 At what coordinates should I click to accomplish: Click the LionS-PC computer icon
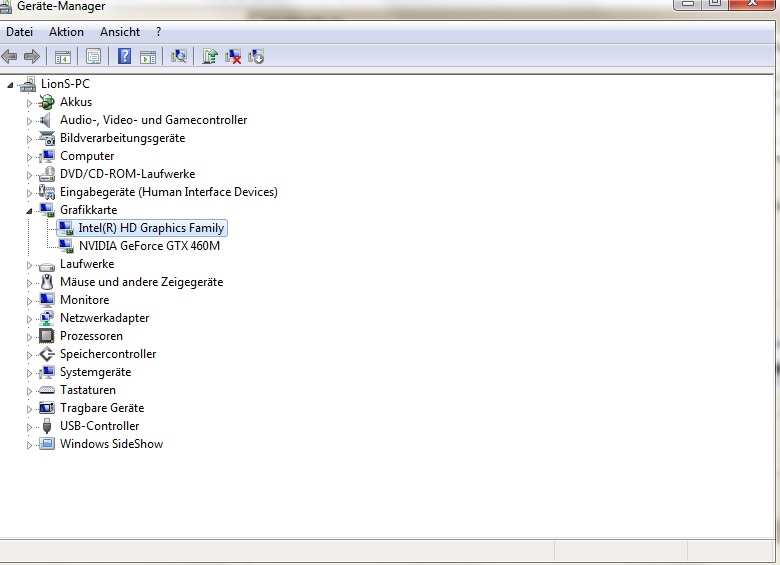pyautogui.click(x=28, y=84)
